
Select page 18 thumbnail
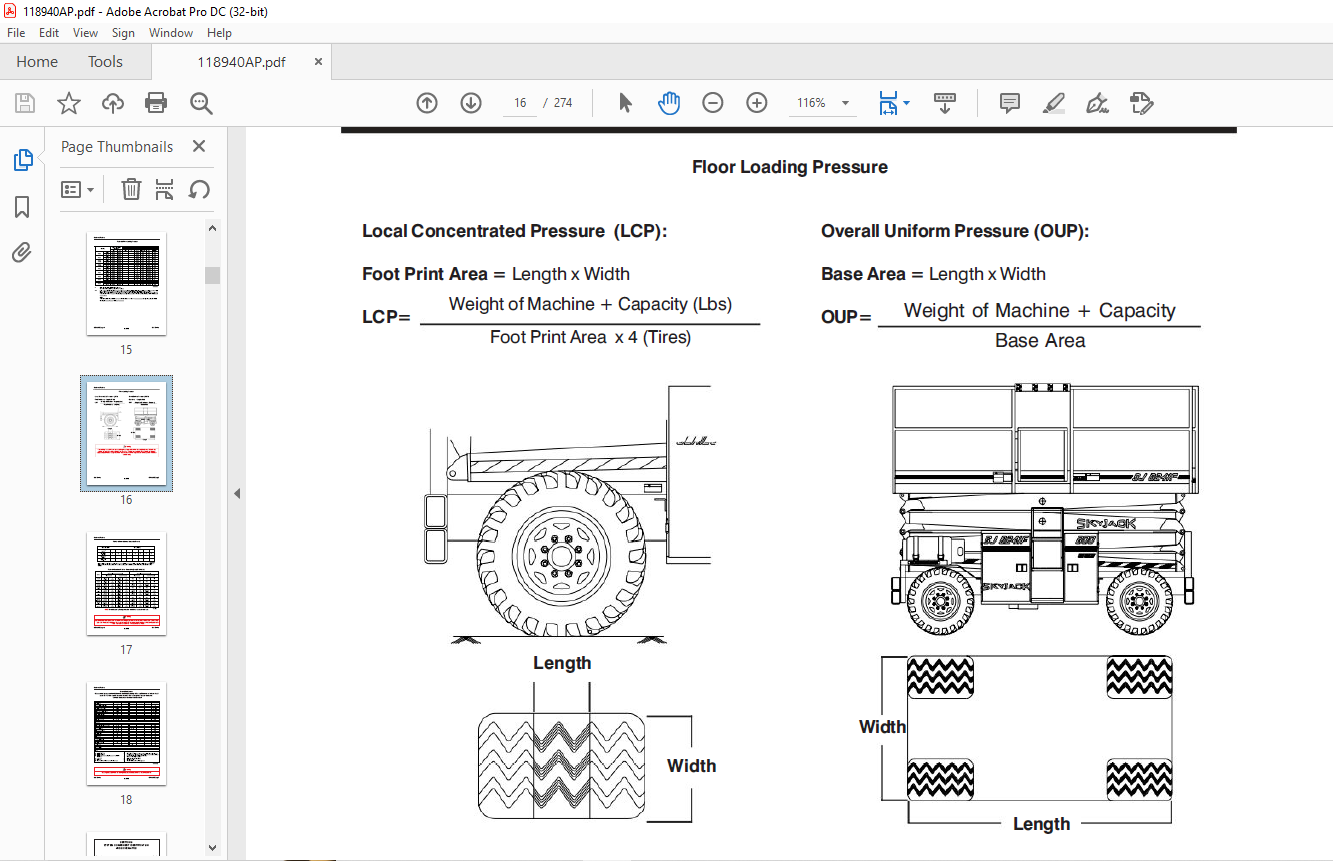coord(126,733)
